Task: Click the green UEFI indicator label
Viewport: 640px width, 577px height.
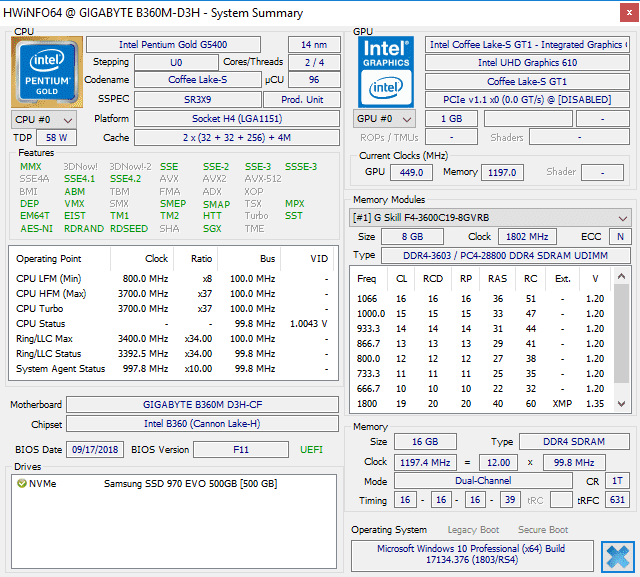Action: tap(311, 450)
